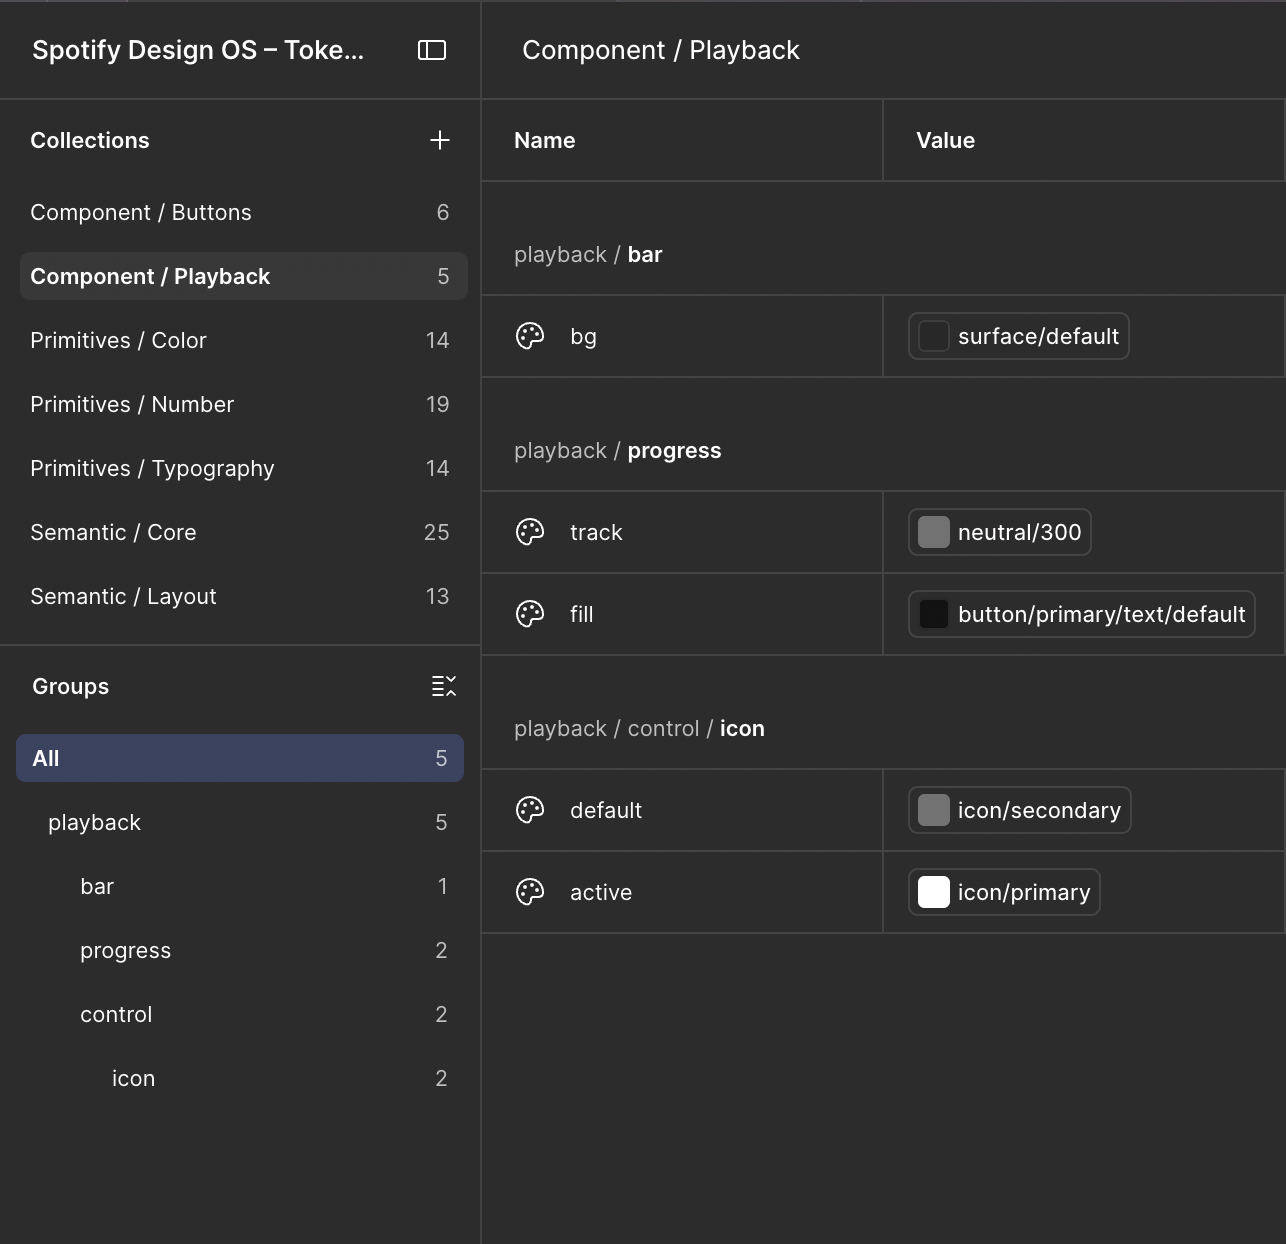Viewport: 1286px width, 1244px height.
Task: Open the icon/primary alias value
Action: click(x=1004, y=892)
